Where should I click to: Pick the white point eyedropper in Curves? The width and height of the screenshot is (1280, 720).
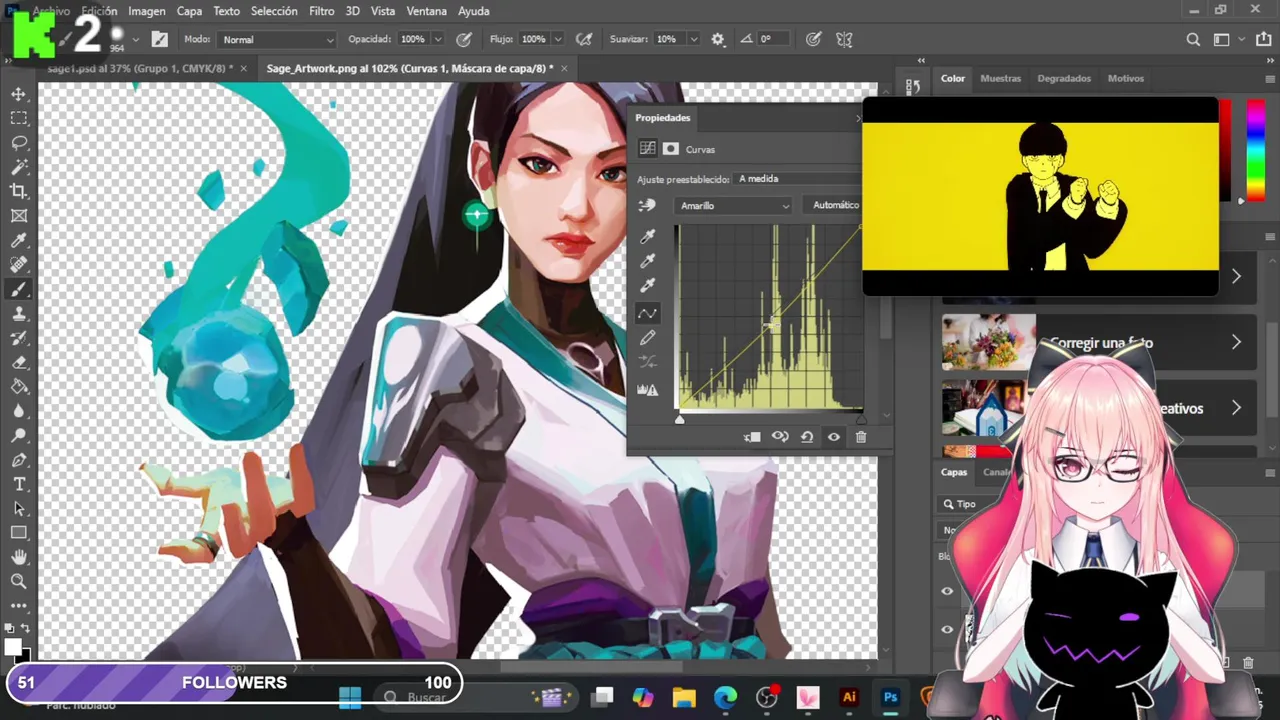click(647, 286)
